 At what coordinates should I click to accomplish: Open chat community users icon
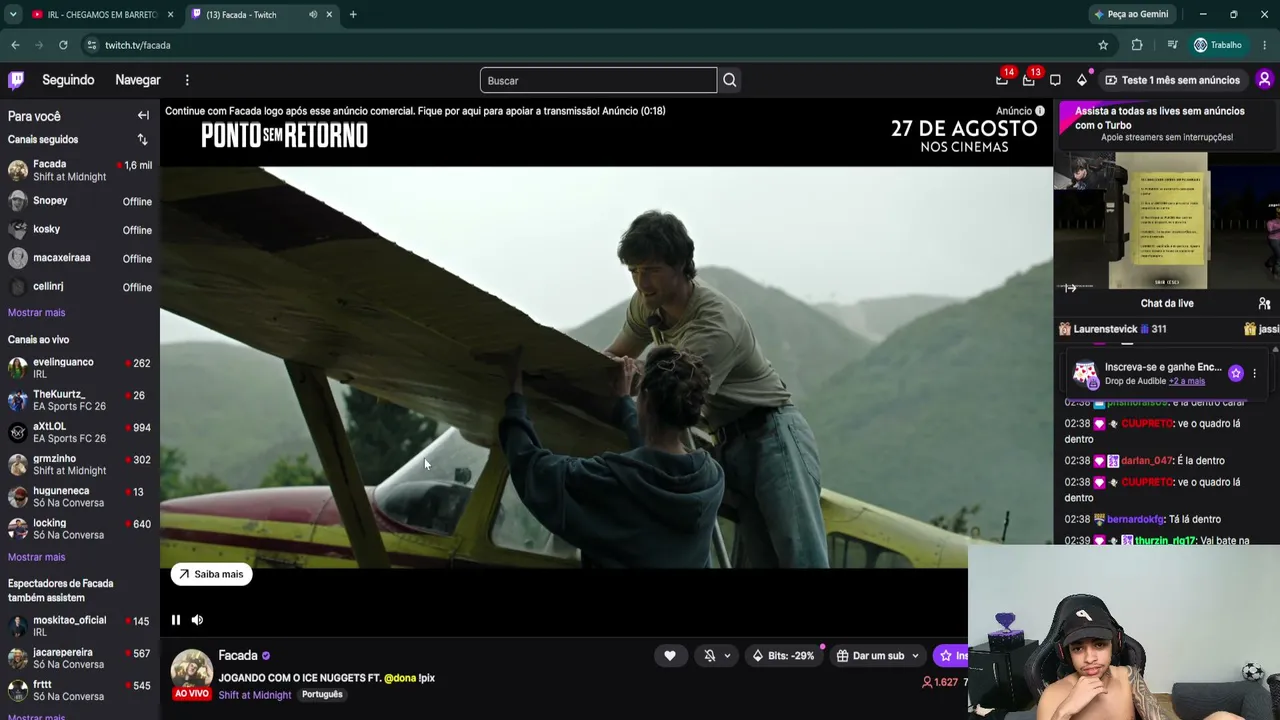[1264, 303]
